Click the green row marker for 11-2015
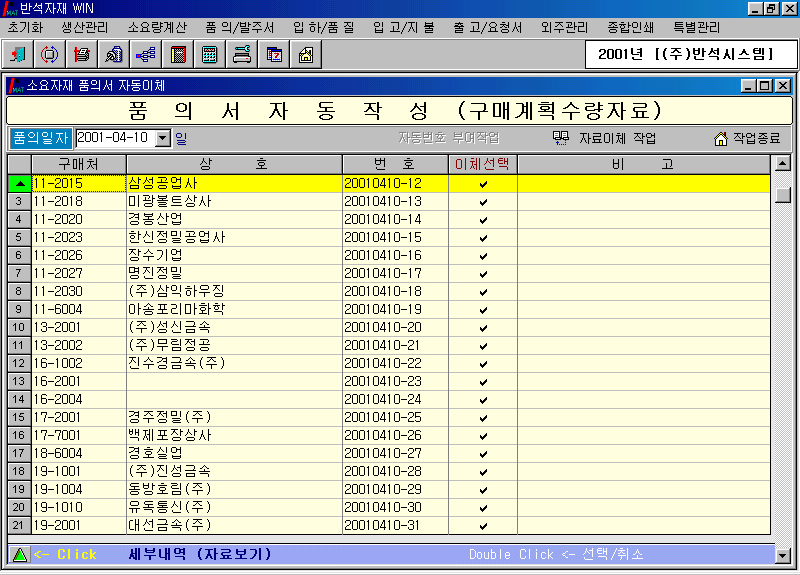This screenshot has width=800, height=575. click(x=19, y=184)
